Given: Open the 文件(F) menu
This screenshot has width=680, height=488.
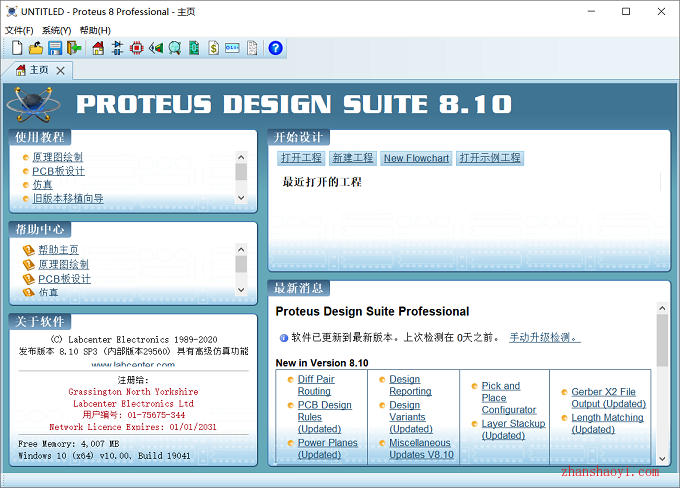Looking at the screenshot, I should [x=19, y=30].
